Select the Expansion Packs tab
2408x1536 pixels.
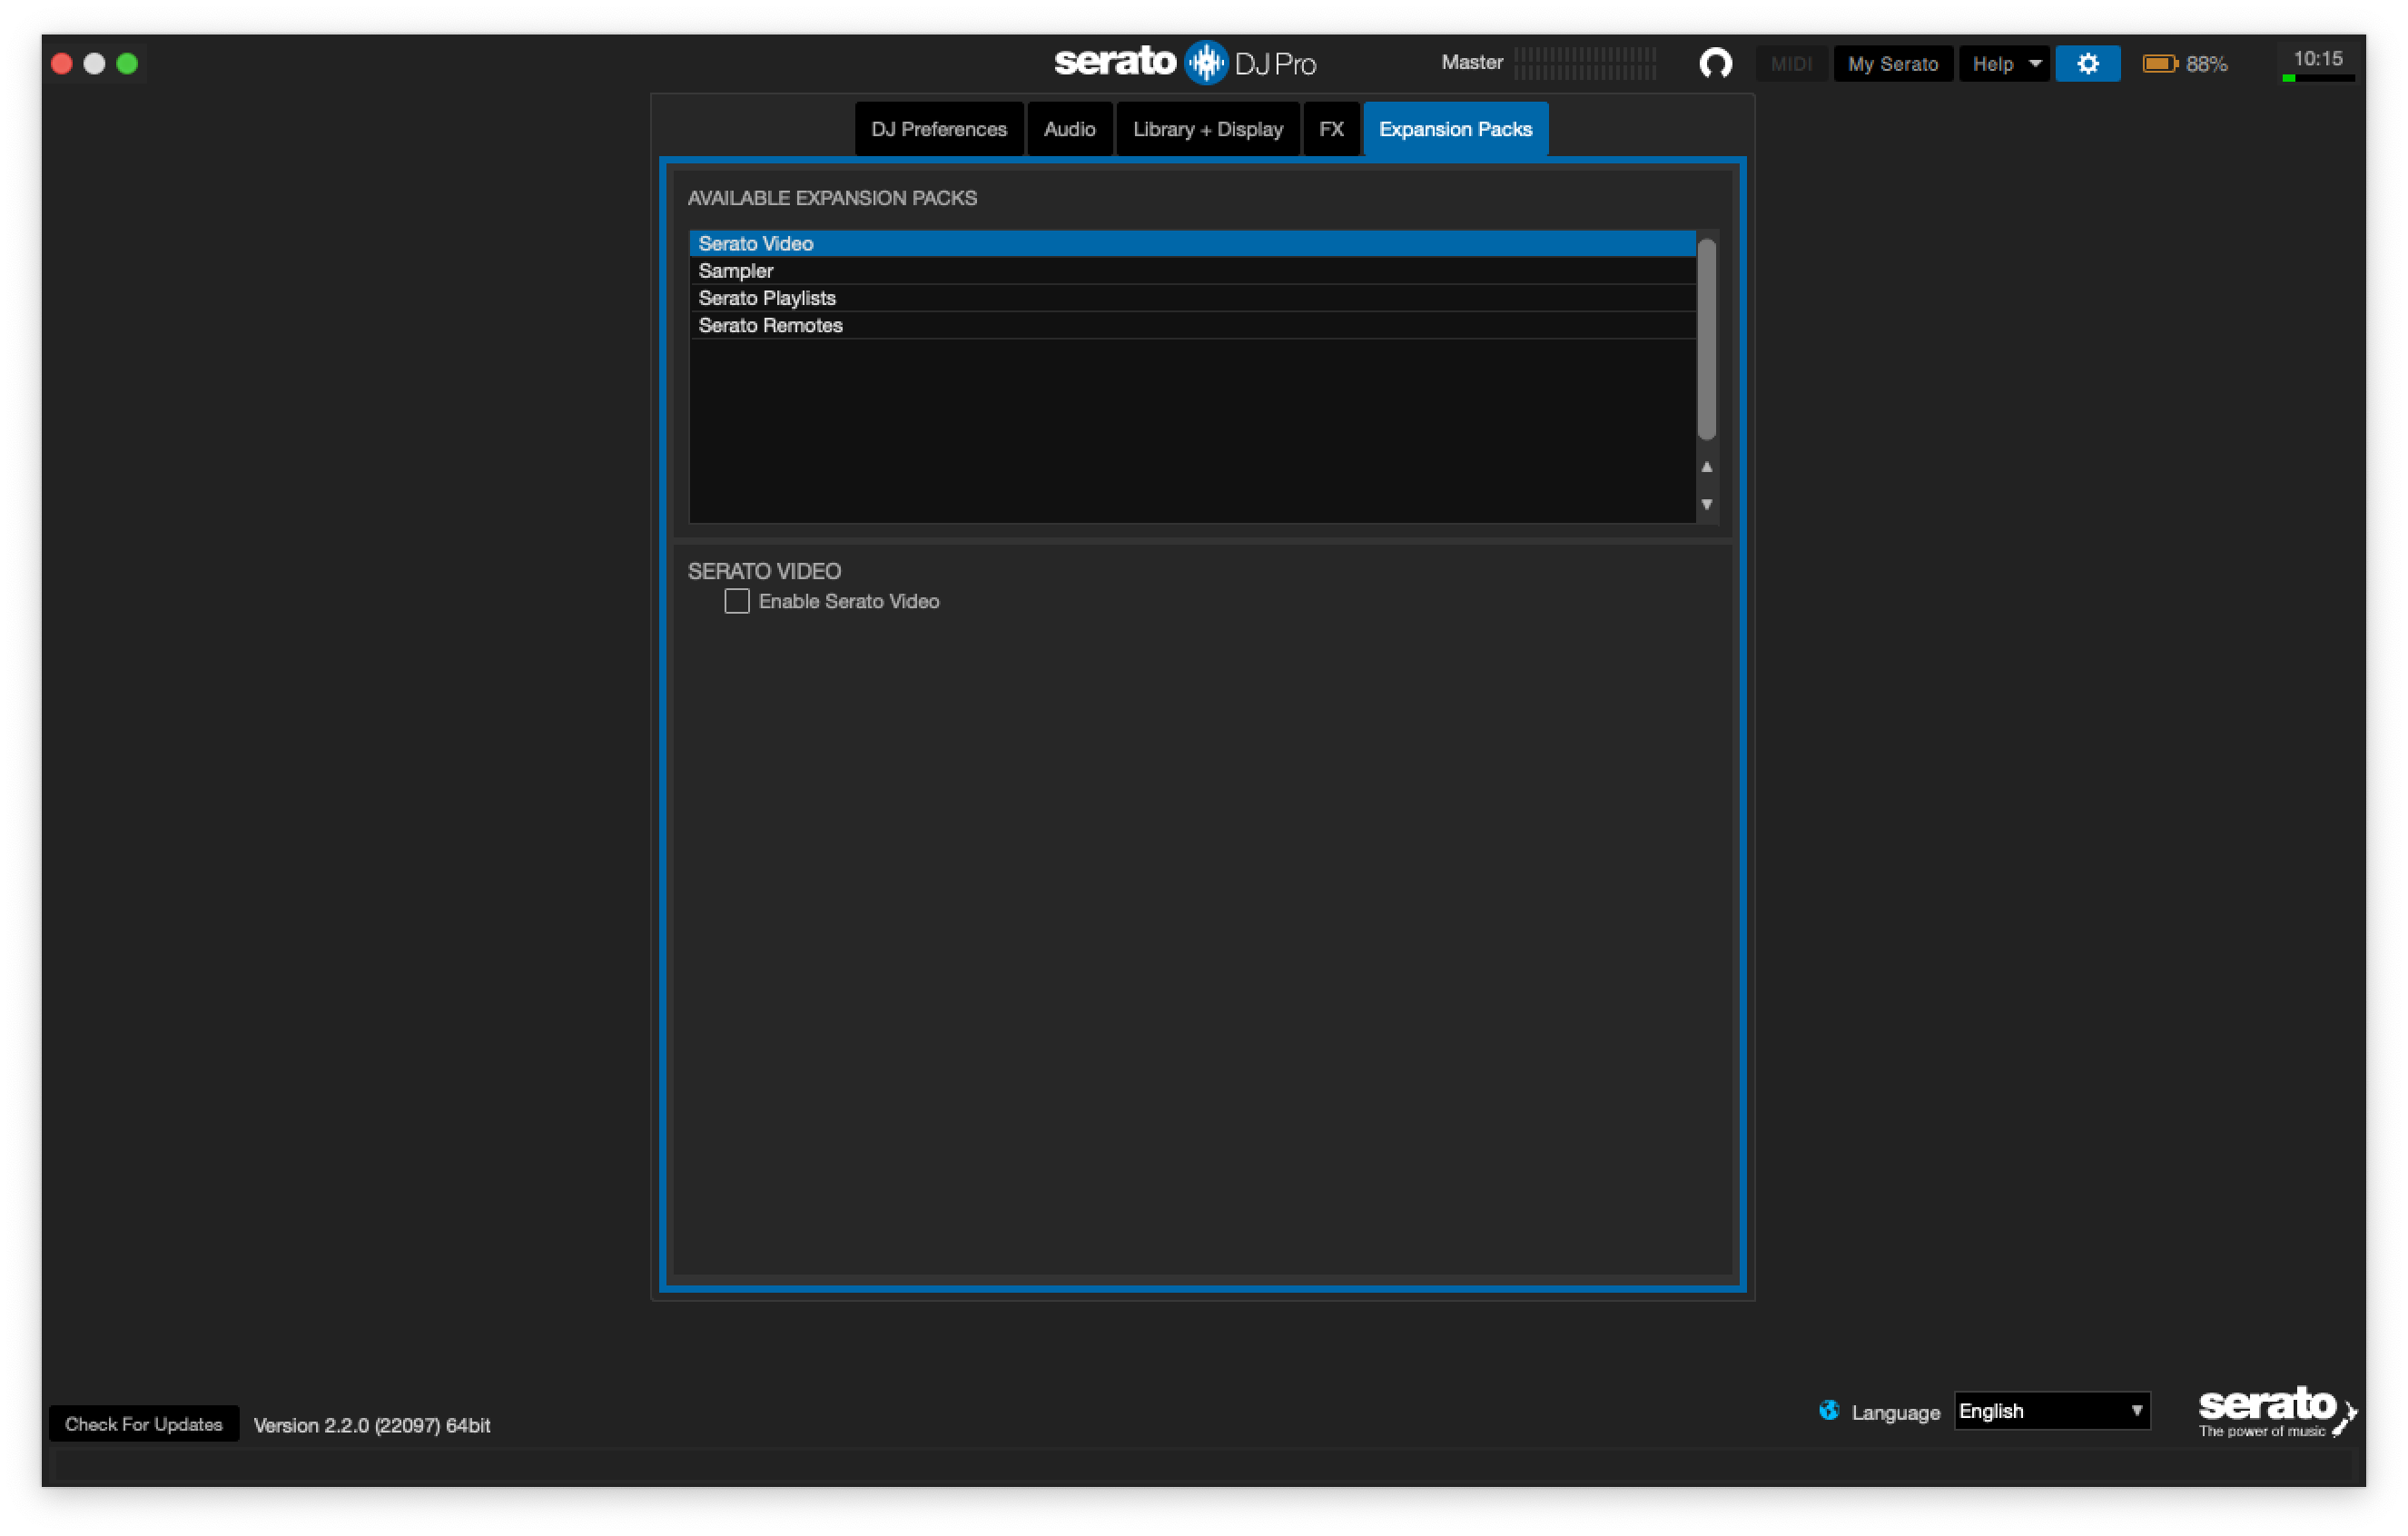(x=1455, y=129)
